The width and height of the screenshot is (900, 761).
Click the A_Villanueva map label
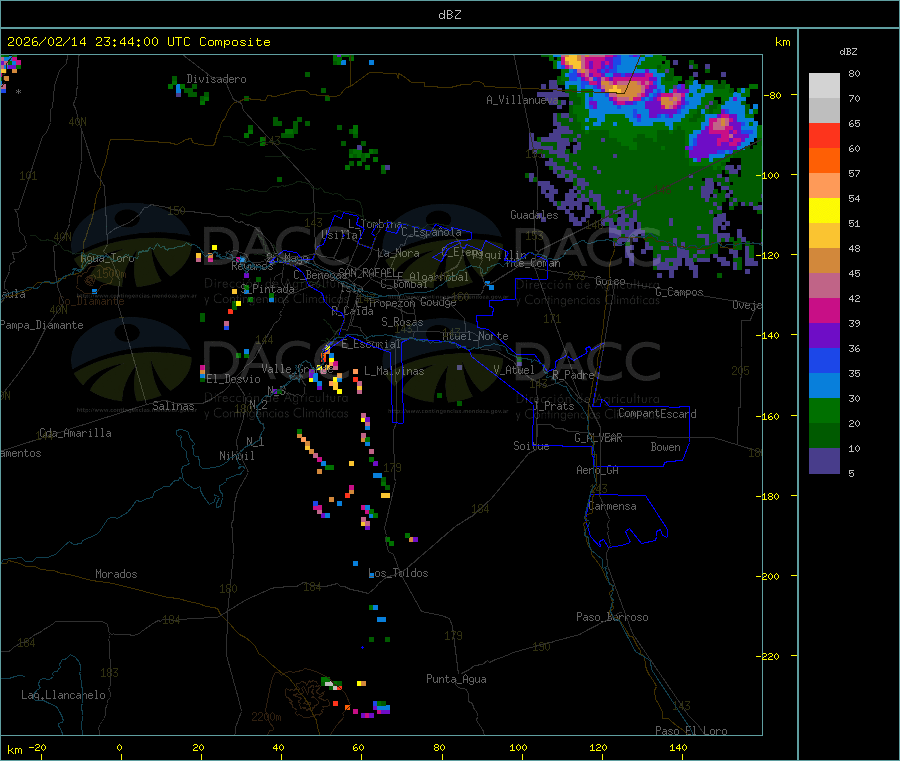point(522,100)
